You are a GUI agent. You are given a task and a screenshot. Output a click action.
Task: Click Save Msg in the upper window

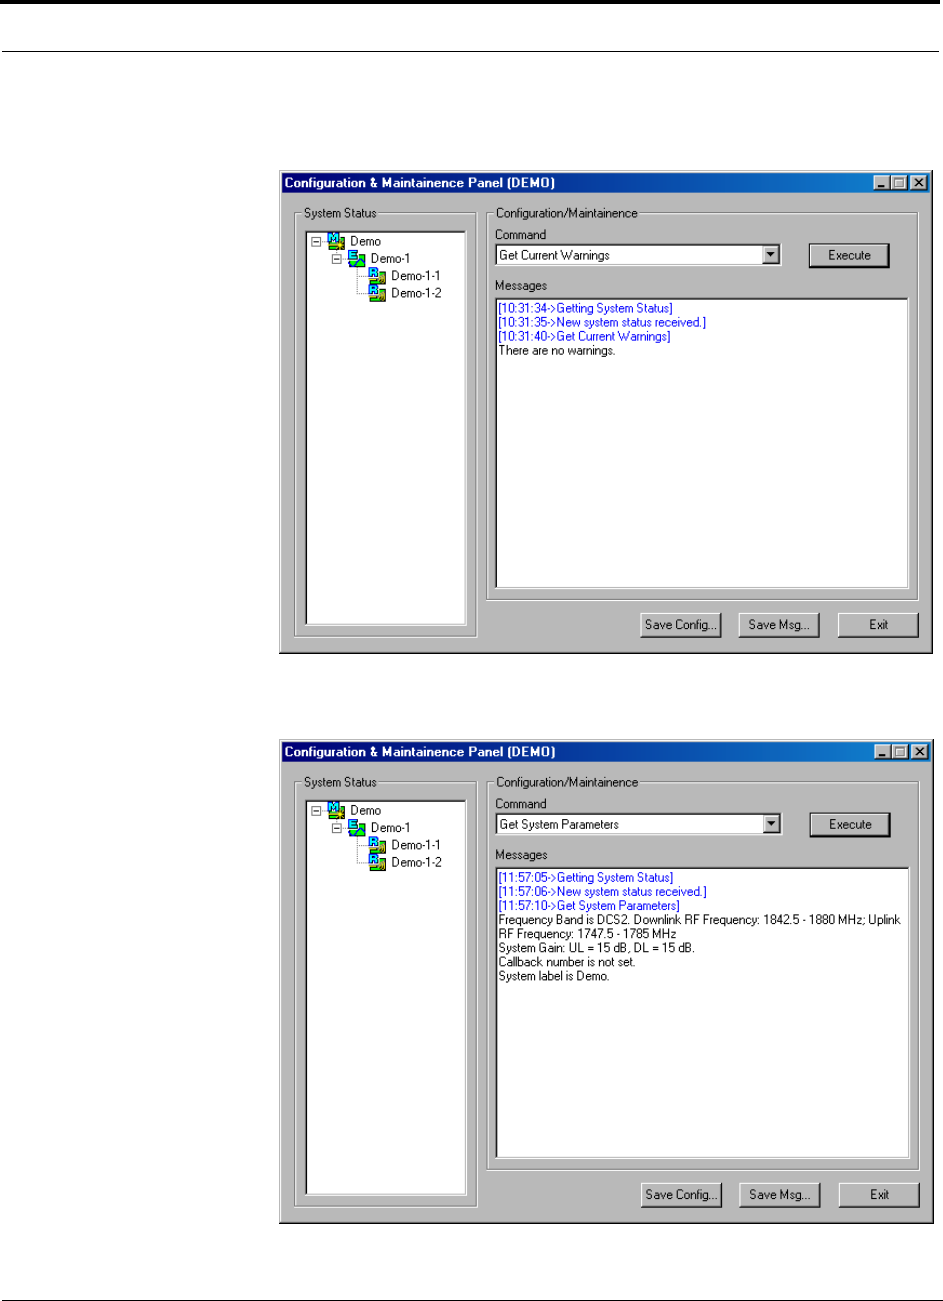[779, 625]
